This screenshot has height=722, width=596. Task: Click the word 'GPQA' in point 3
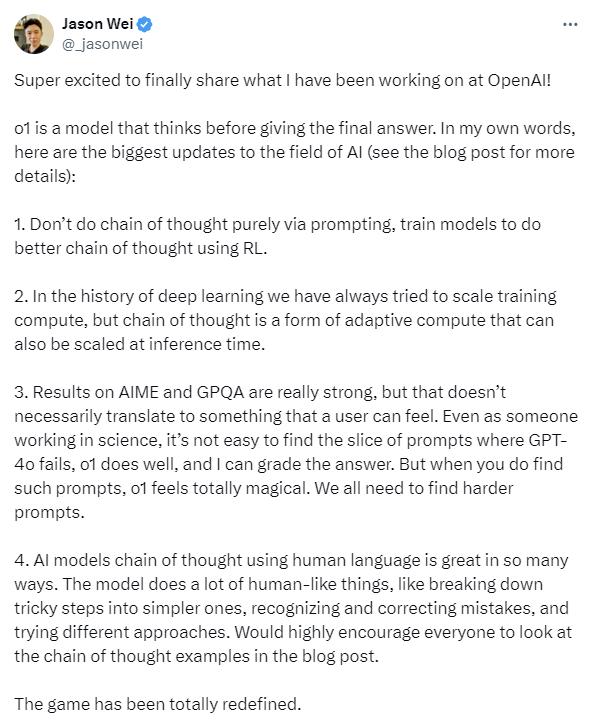(220, 392)
